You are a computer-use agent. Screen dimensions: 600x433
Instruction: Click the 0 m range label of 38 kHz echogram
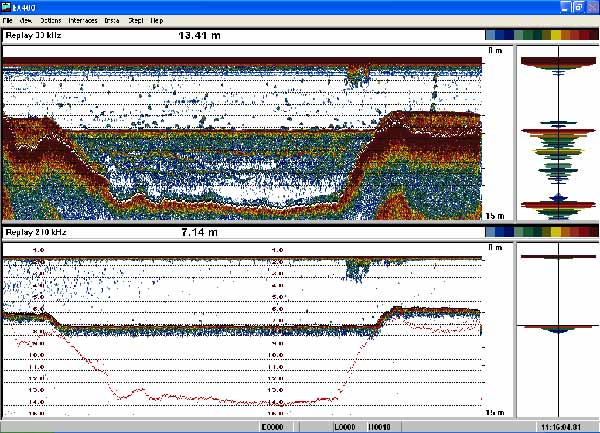tap(495, 50)
